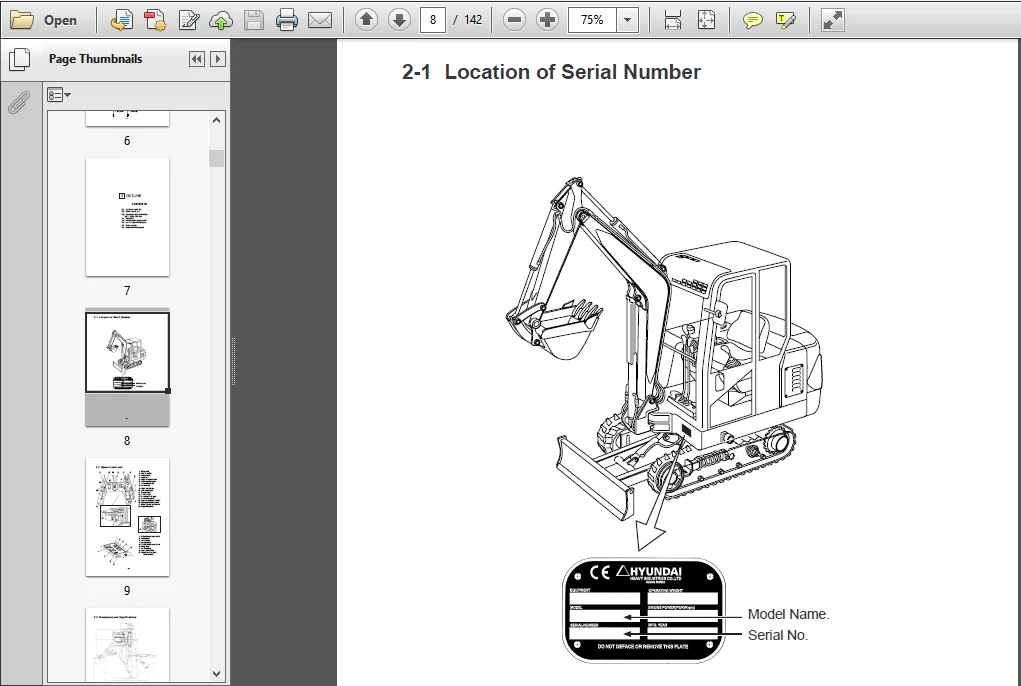Click the 75% zoom level field
The height and width of the screenshot is (686, 1021).
[x=593, y=20]
